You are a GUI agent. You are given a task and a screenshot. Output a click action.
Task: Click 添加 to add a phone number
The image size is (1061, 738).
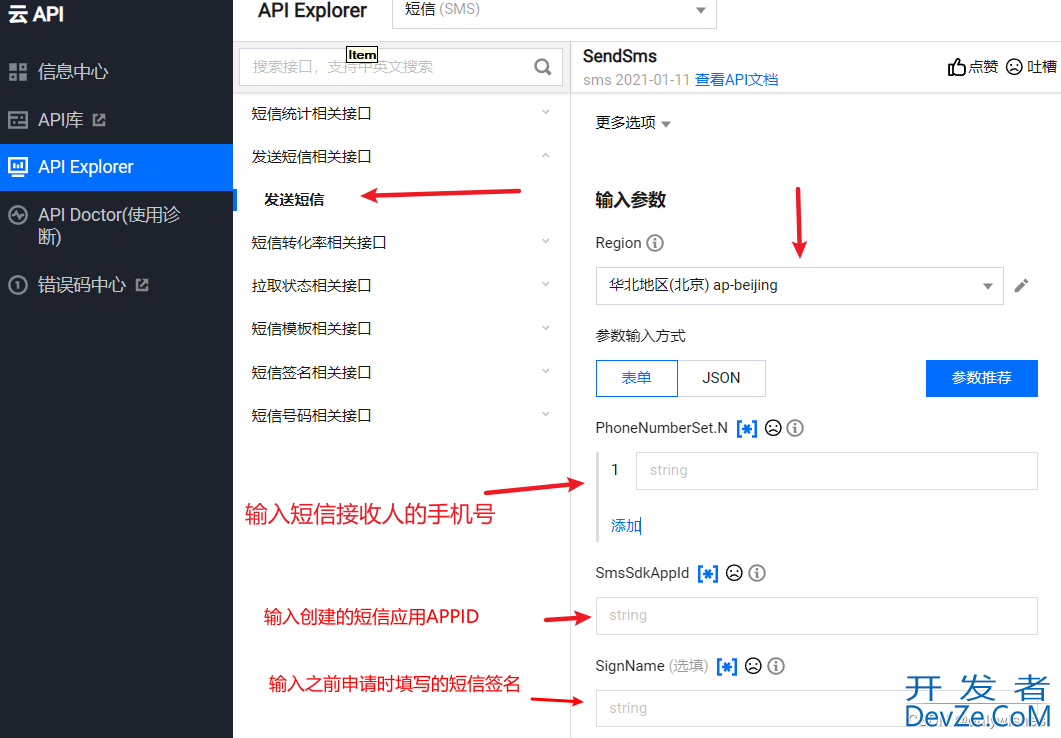[625, 526]
